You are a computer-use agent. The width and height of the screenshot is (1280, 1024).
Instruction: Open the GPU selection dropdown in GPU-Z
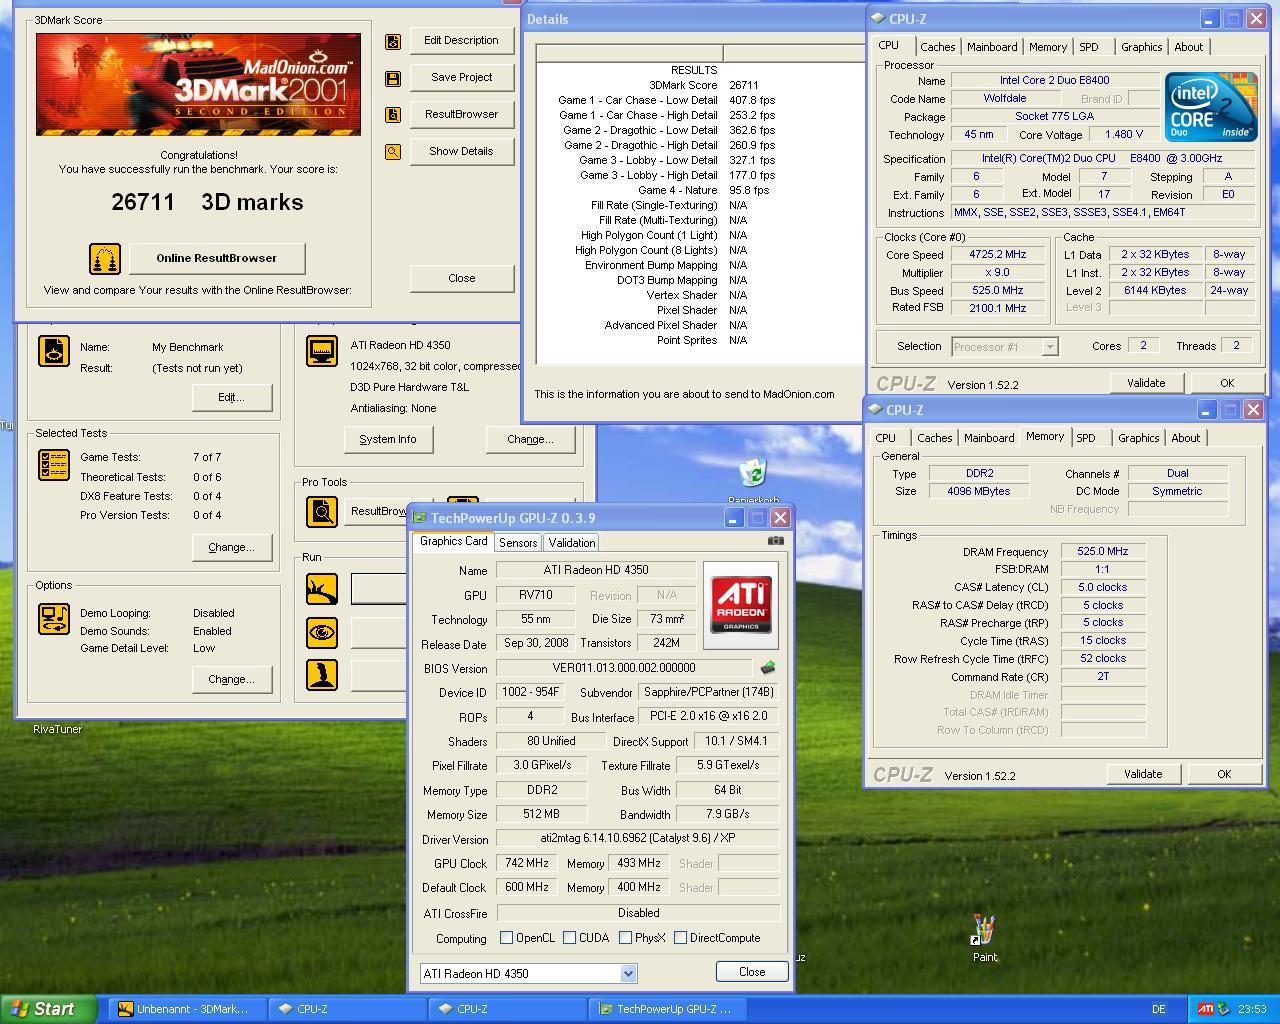pyautogui.click(x=628, y=973)
